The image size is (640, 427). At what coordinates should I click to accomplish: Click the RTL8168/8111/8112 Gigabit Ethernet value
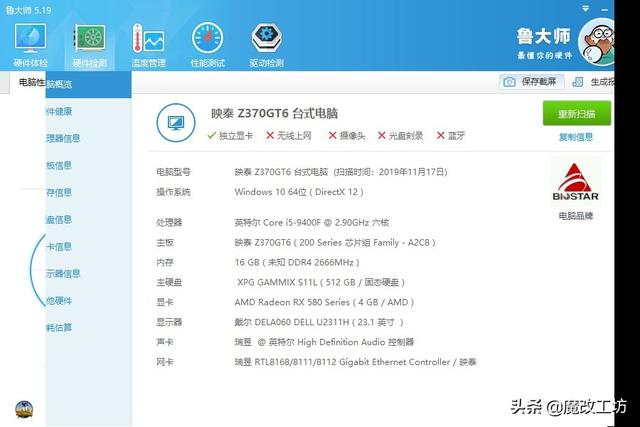355,362
